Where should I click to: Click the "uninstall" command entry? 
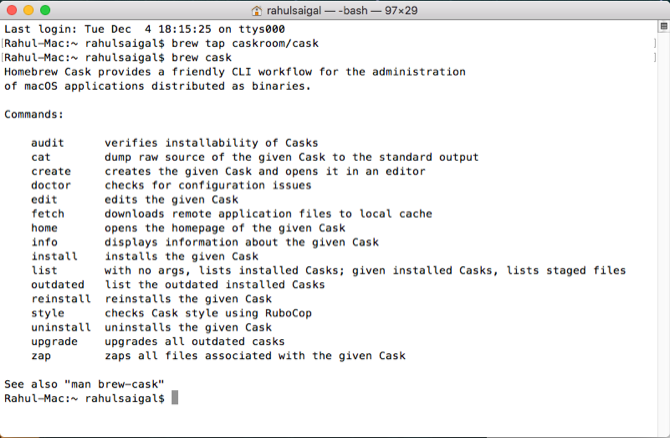(x=61, y=327)
